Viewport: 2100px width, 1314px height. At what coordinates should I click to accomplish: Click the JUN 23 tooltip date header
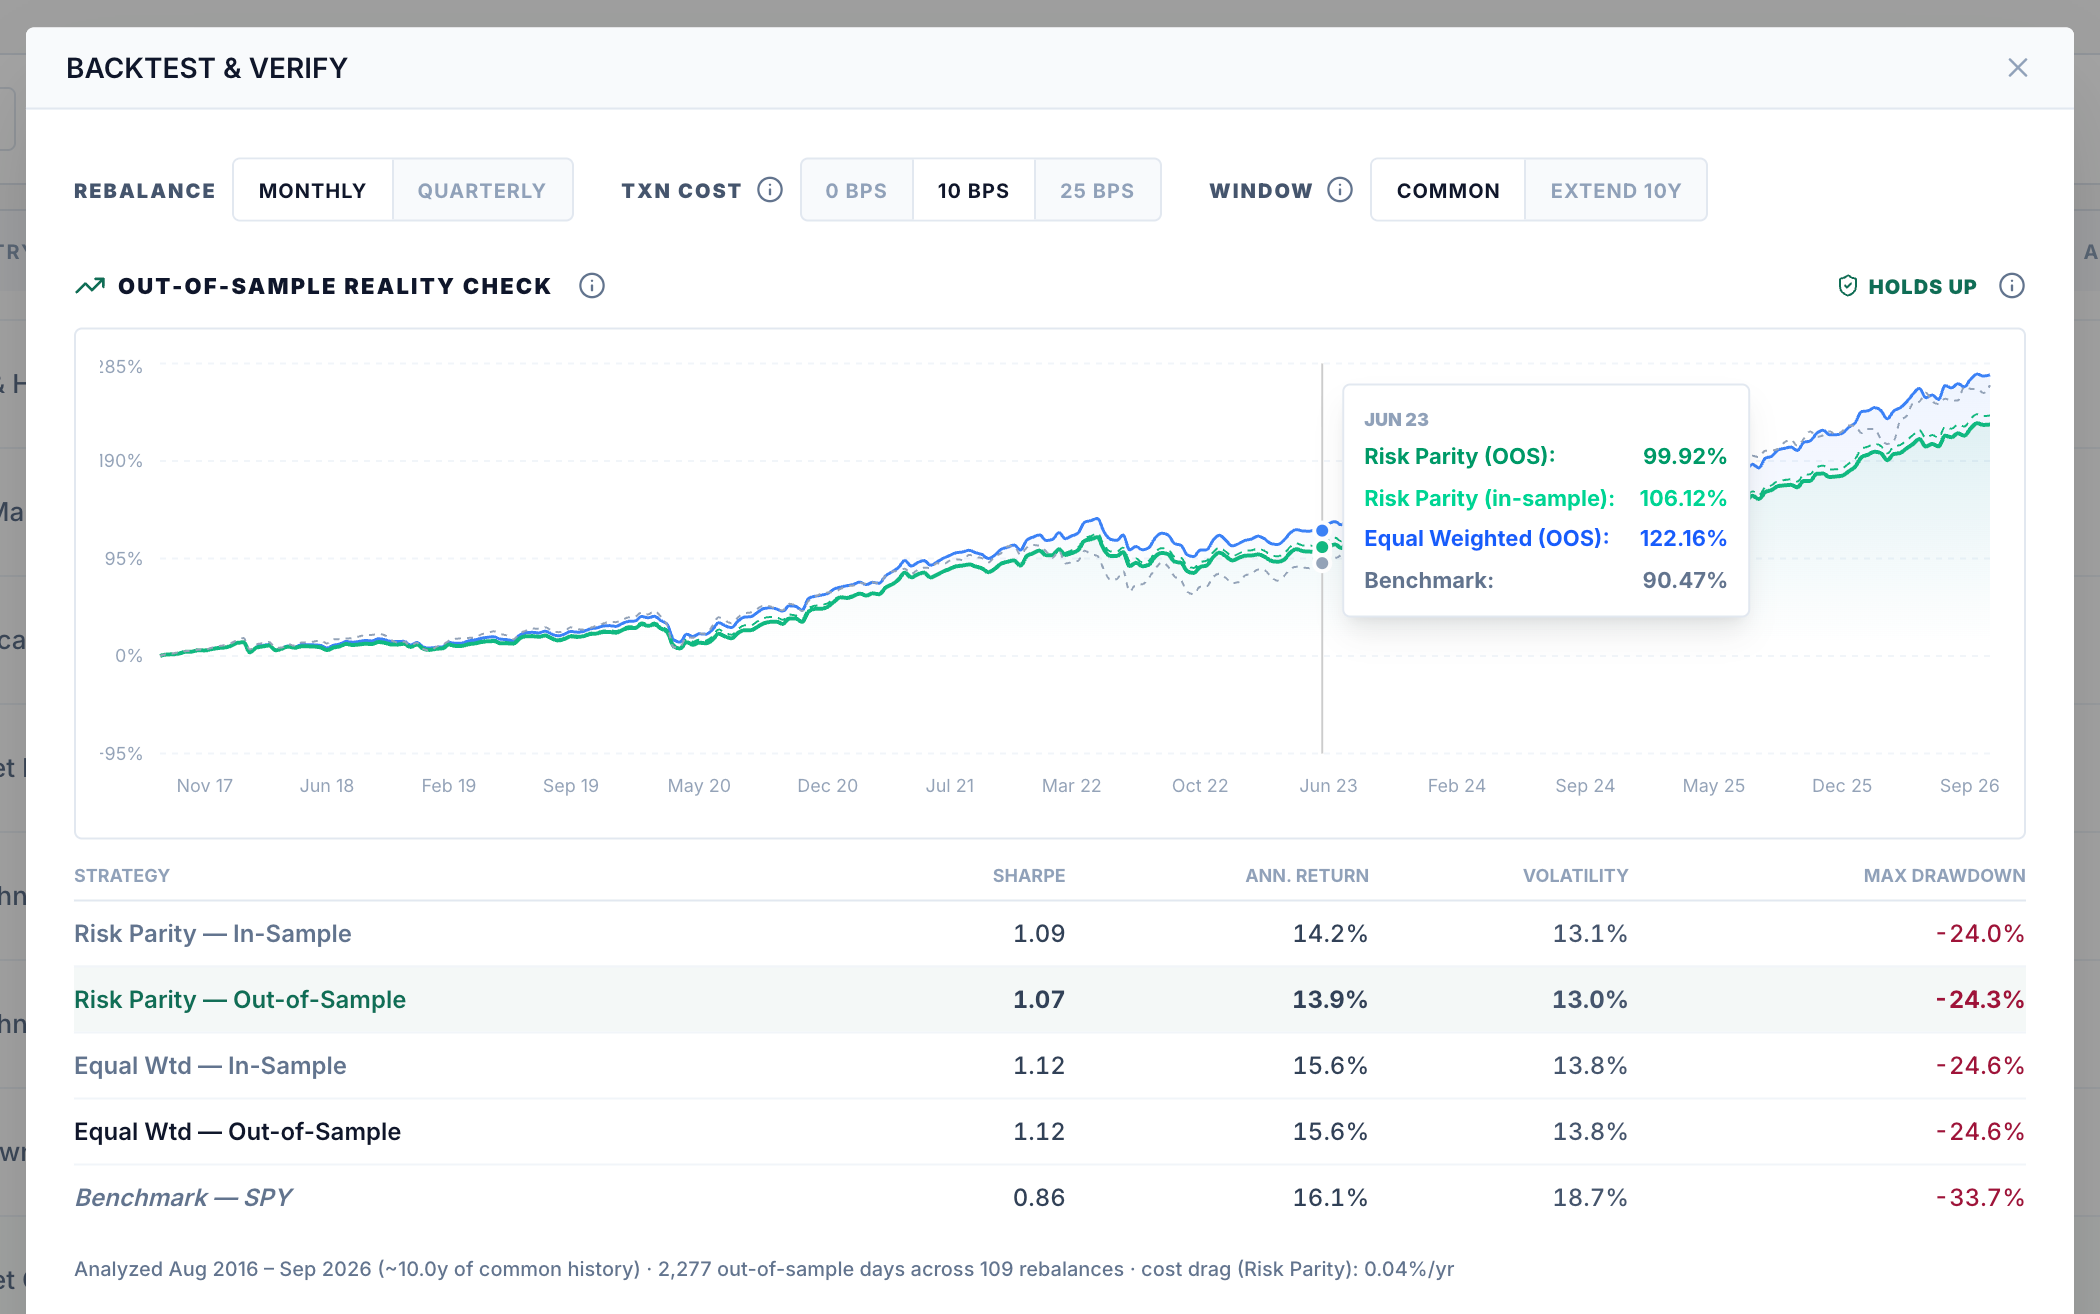point(1396,420)
